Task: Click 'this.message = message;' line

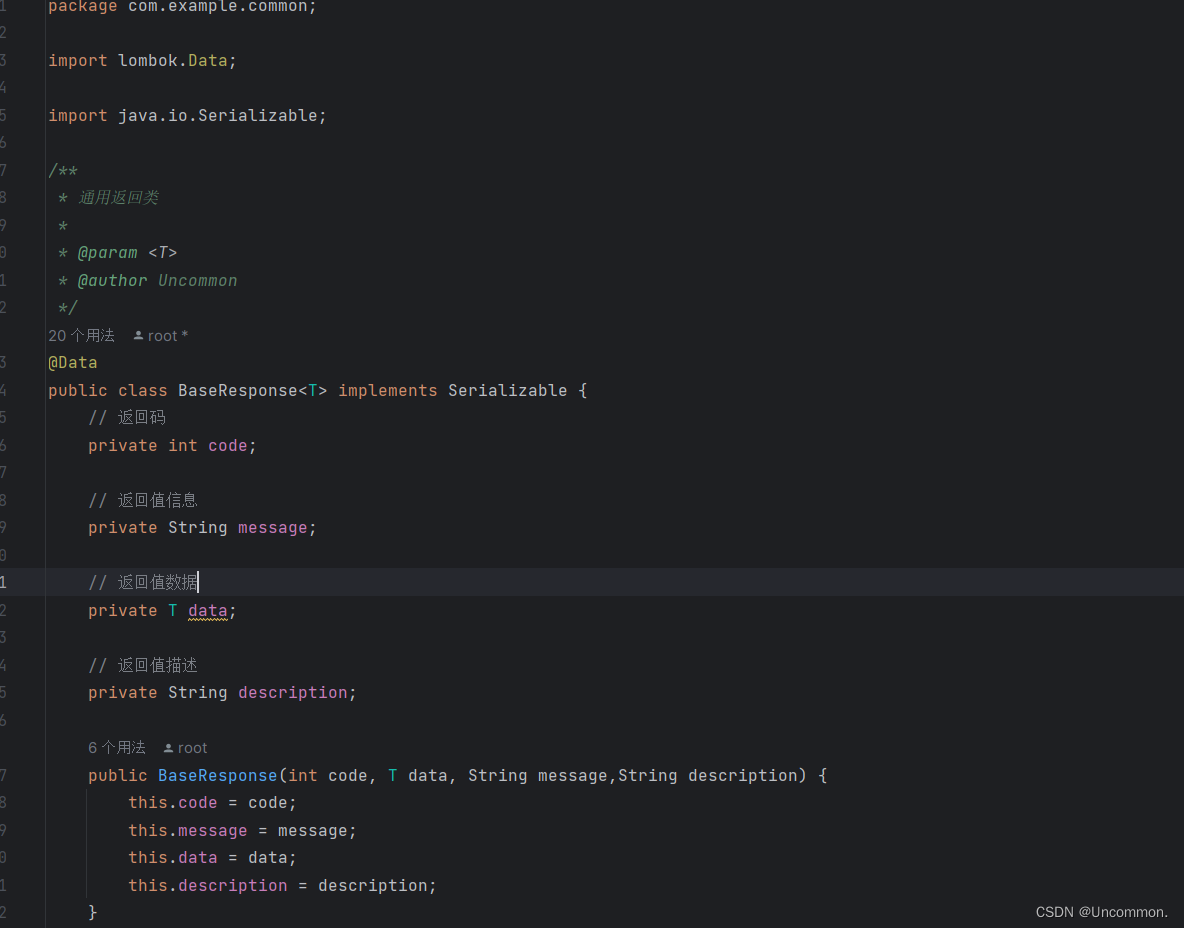Action: (242, 831)
